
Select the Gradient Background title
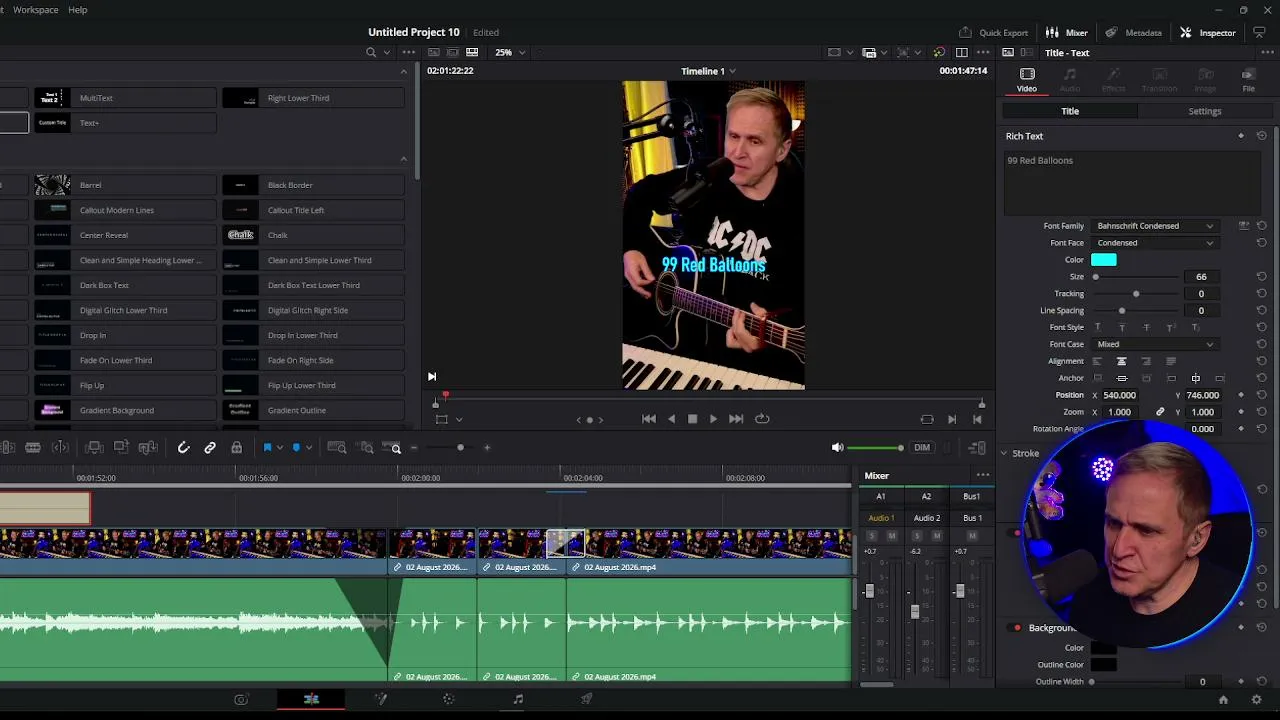tap(125, 410)
